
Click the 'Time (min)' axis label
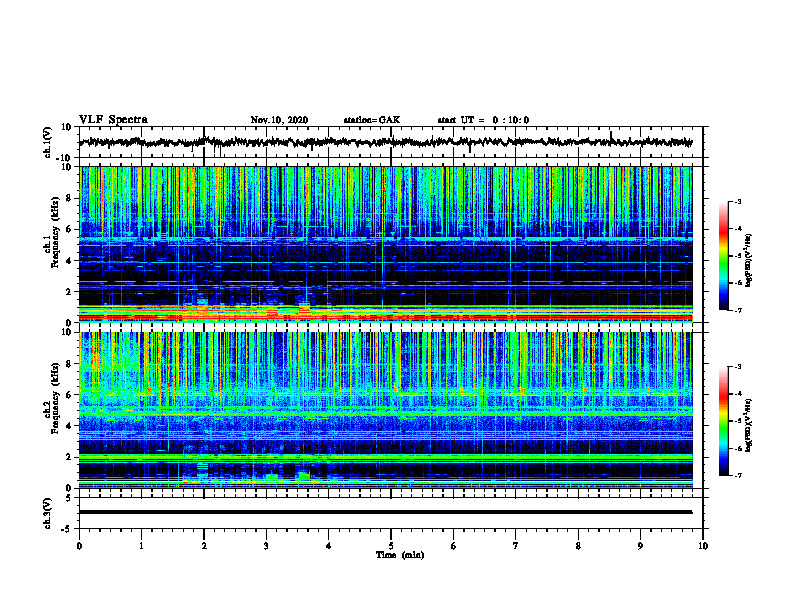point(400,555)
